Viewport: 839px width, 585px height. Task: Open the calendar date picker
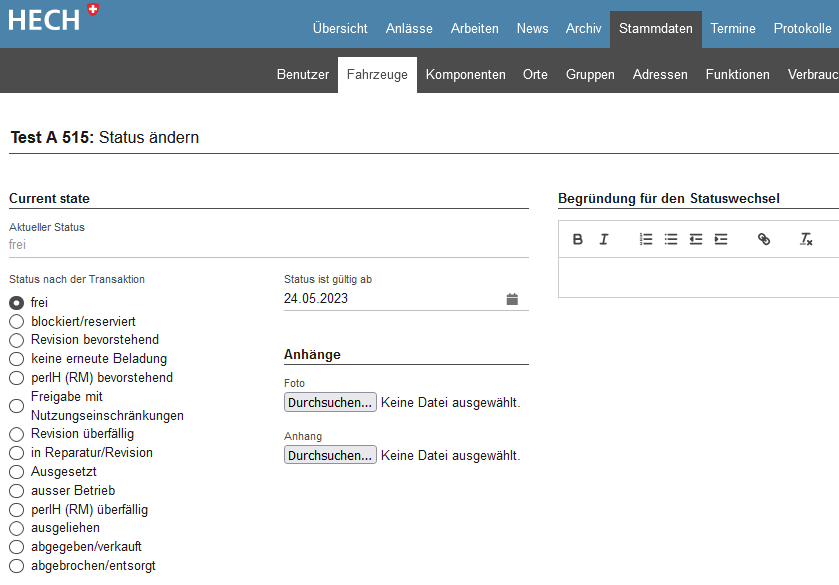click(512, 299)
